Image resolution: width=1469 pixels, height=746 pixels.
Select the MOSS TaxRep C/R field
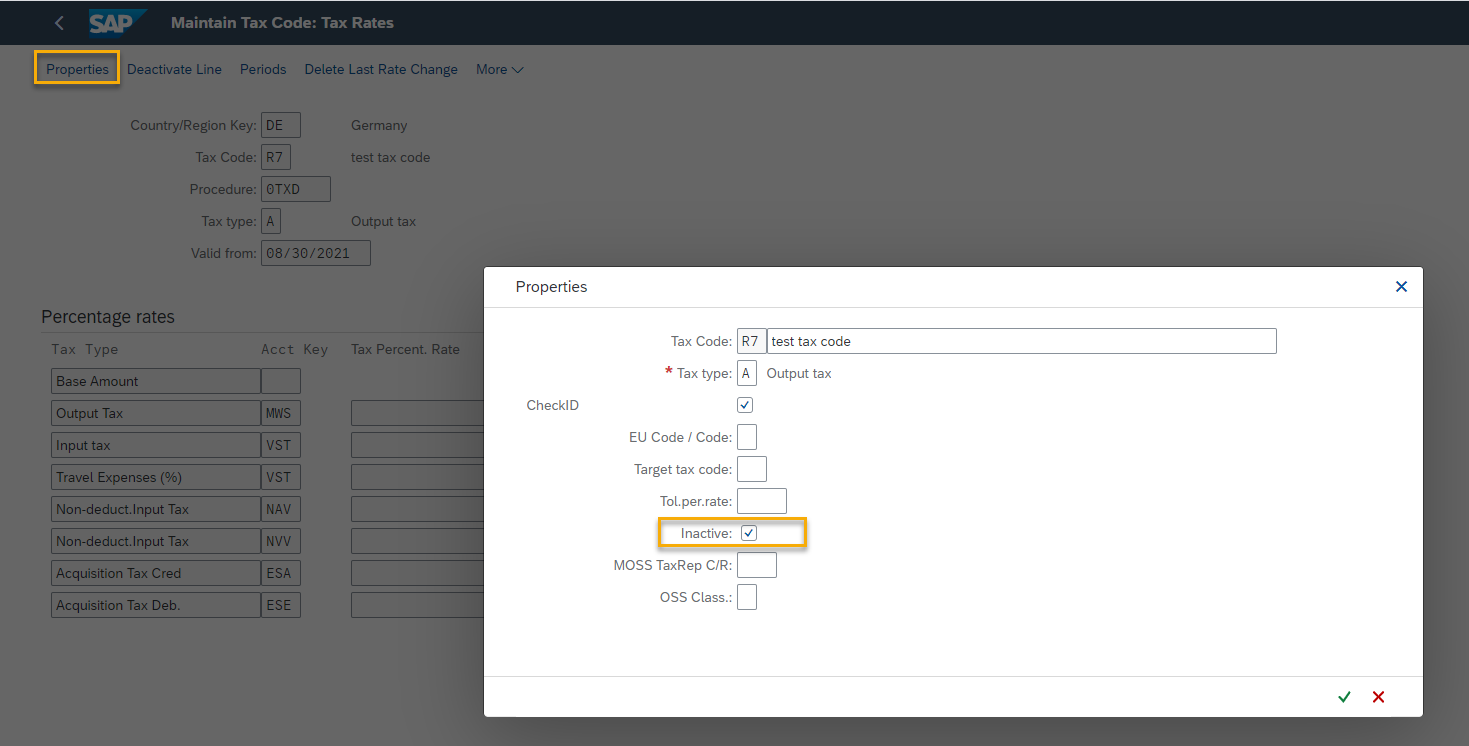757,565
